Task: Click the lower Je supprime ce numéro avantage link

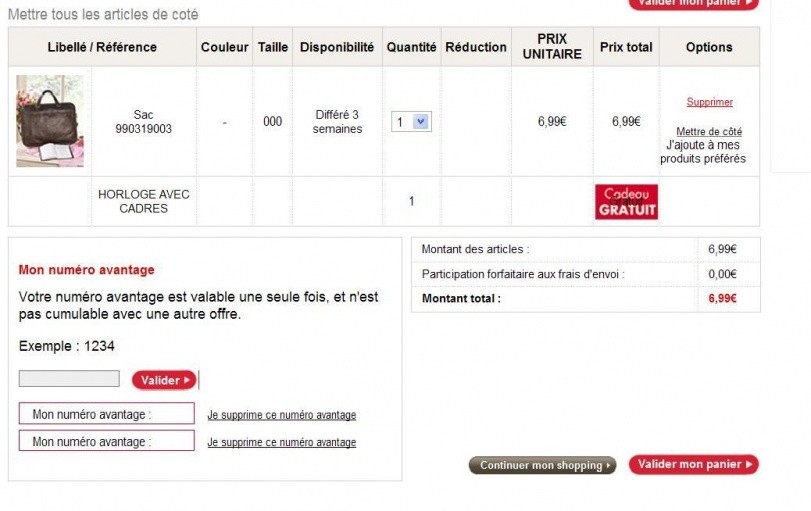Action: click(x=281, y=442)
